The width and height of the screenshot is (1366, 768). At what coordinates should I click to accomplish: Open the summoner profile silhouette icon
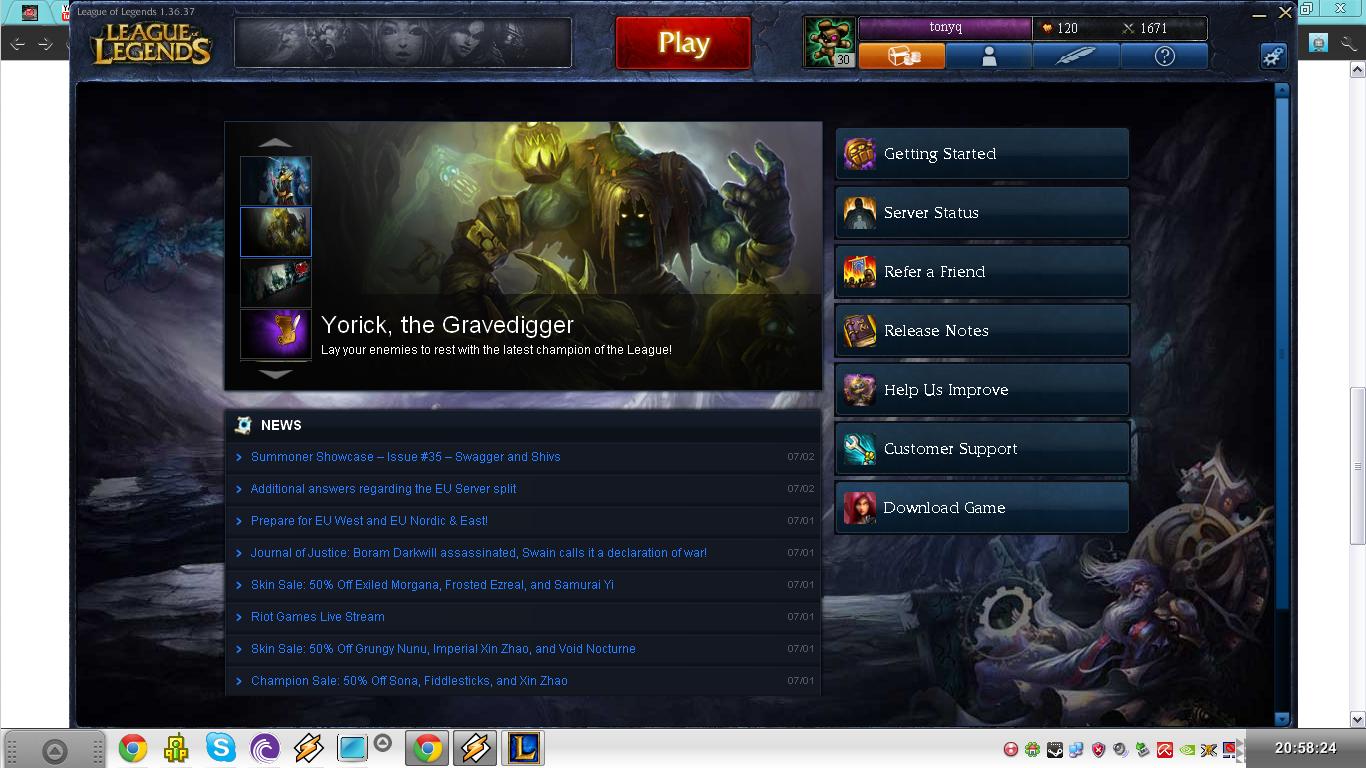(988, 57)
